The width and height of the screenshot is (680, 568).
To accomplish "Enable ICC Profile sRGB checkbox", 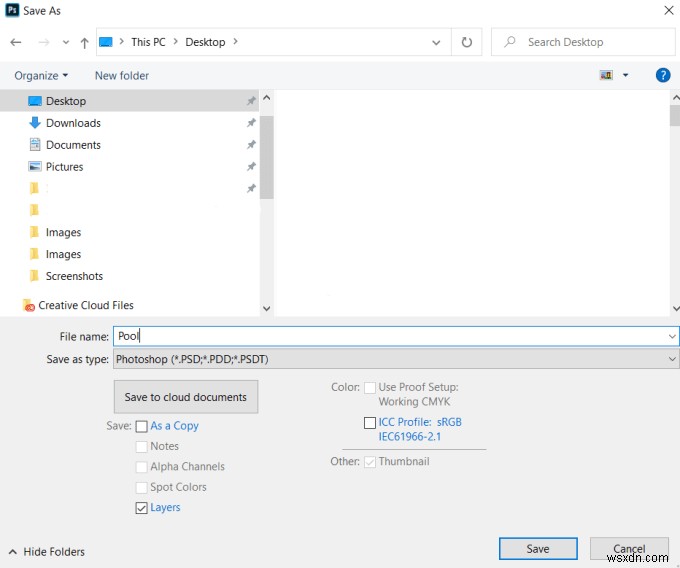I will pos(370,423).
